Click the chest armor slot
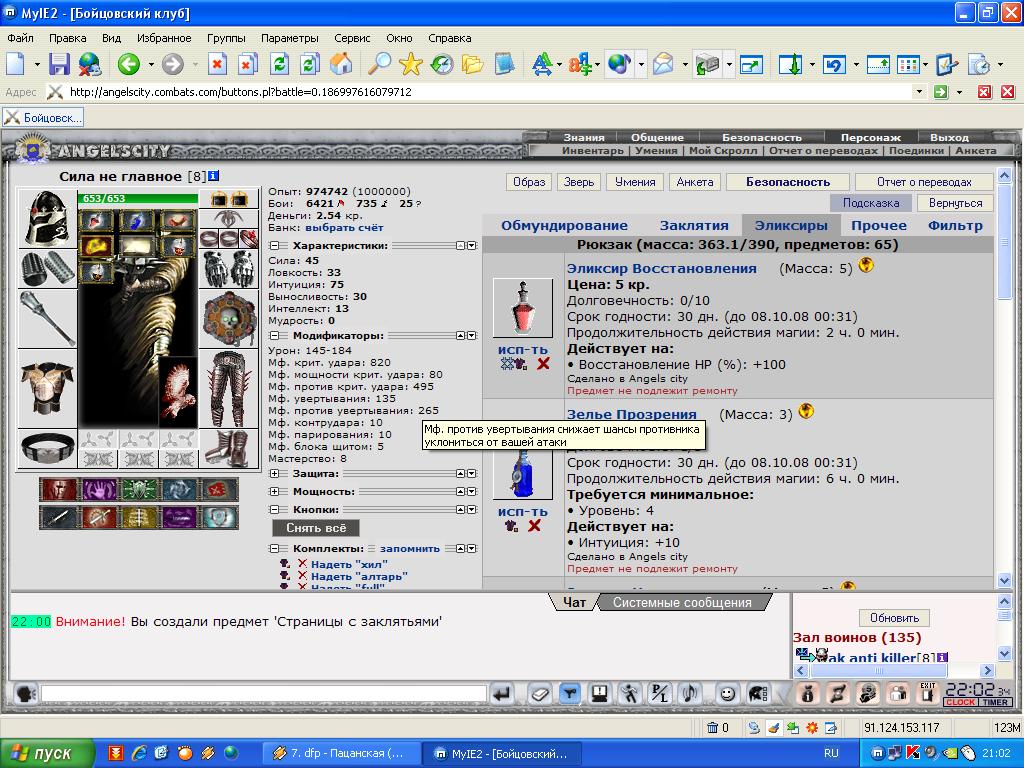This screenshot has width=1024, height=768. point(47,389)
